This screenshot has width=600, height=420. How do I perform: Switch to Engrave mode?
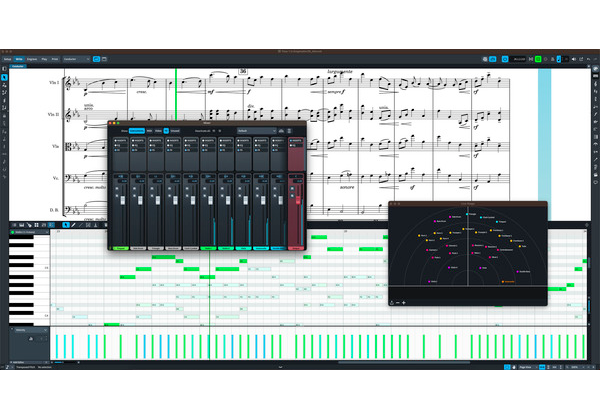[x=32, y=59]
